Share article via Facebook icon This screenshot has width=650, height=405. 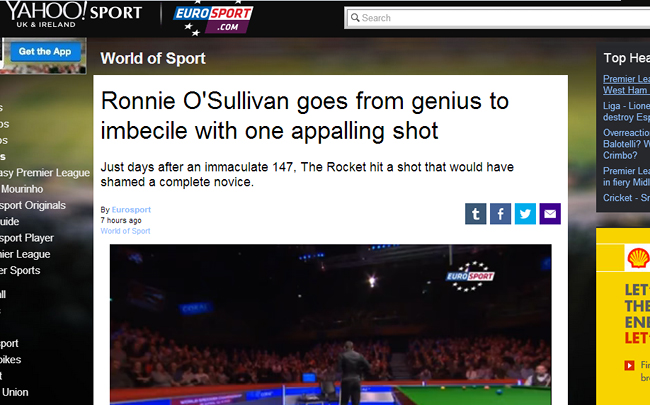[x=500, y=213]
